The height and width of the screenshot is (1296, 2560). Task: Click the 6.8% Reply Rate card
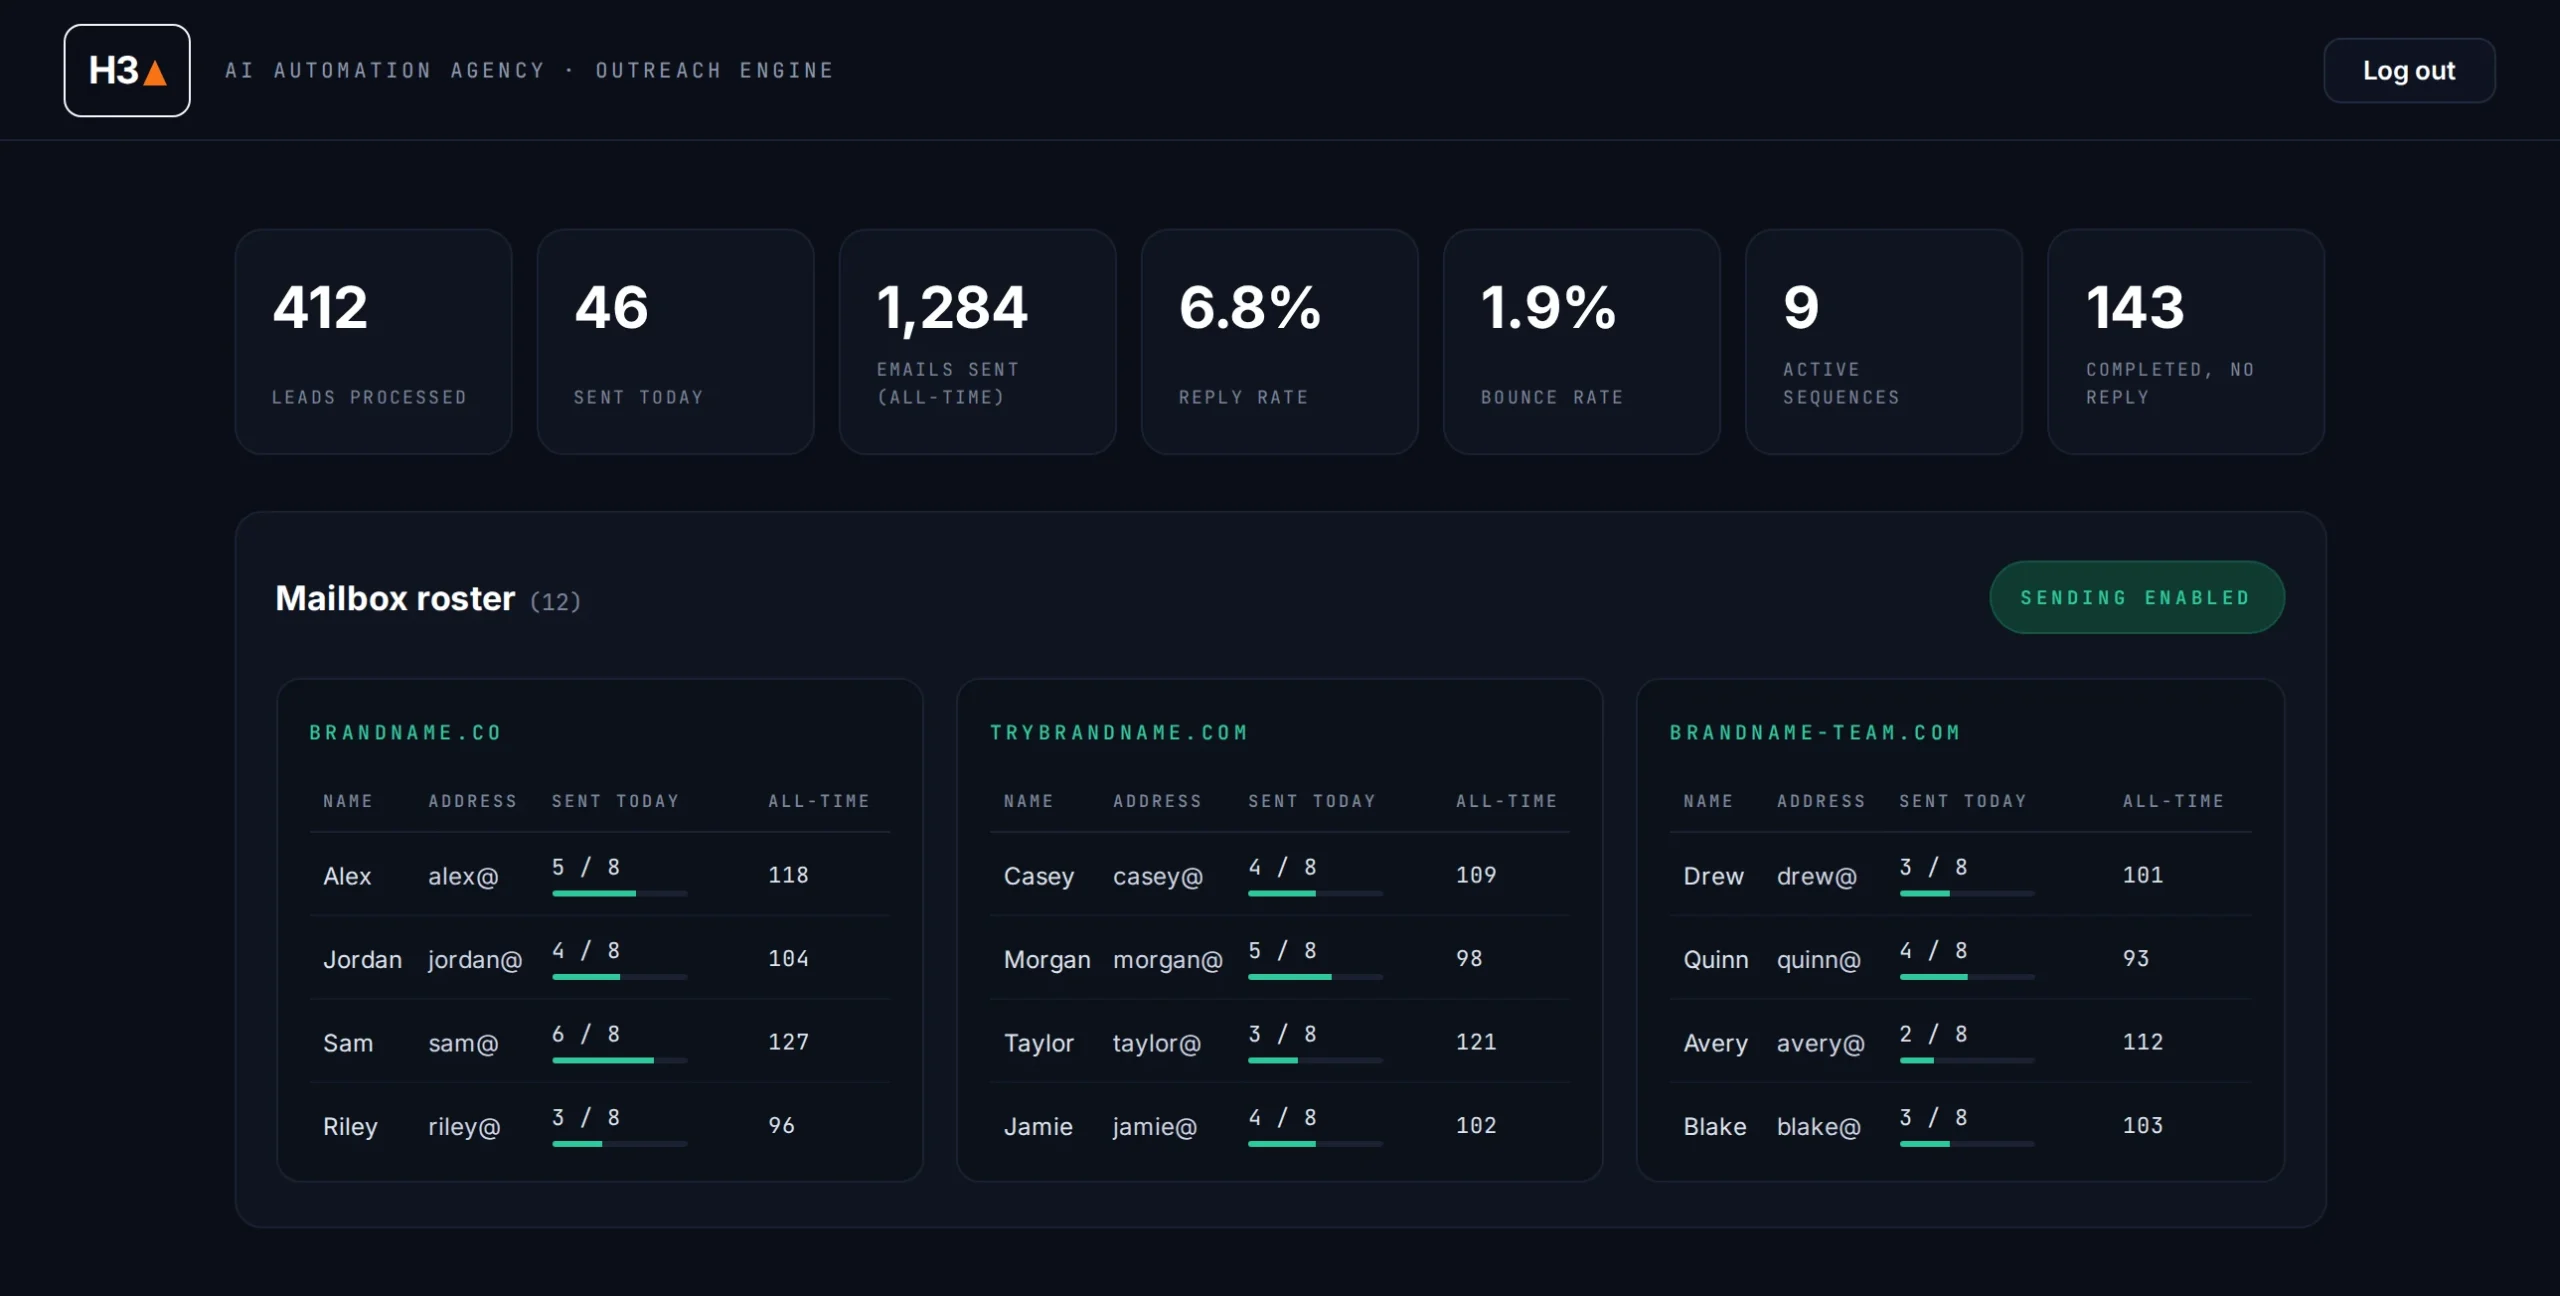pyautogui.click(x=1279, y=342)
